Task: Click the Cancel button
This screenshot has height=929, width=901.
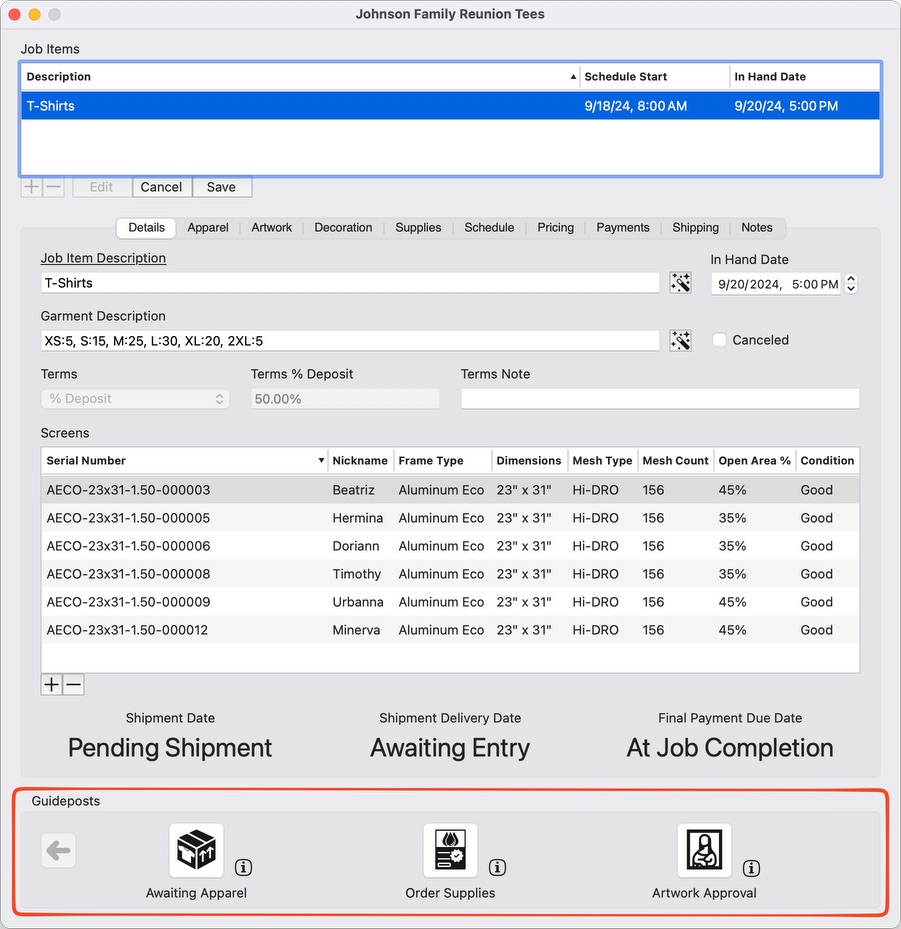Action: (161, 187)
